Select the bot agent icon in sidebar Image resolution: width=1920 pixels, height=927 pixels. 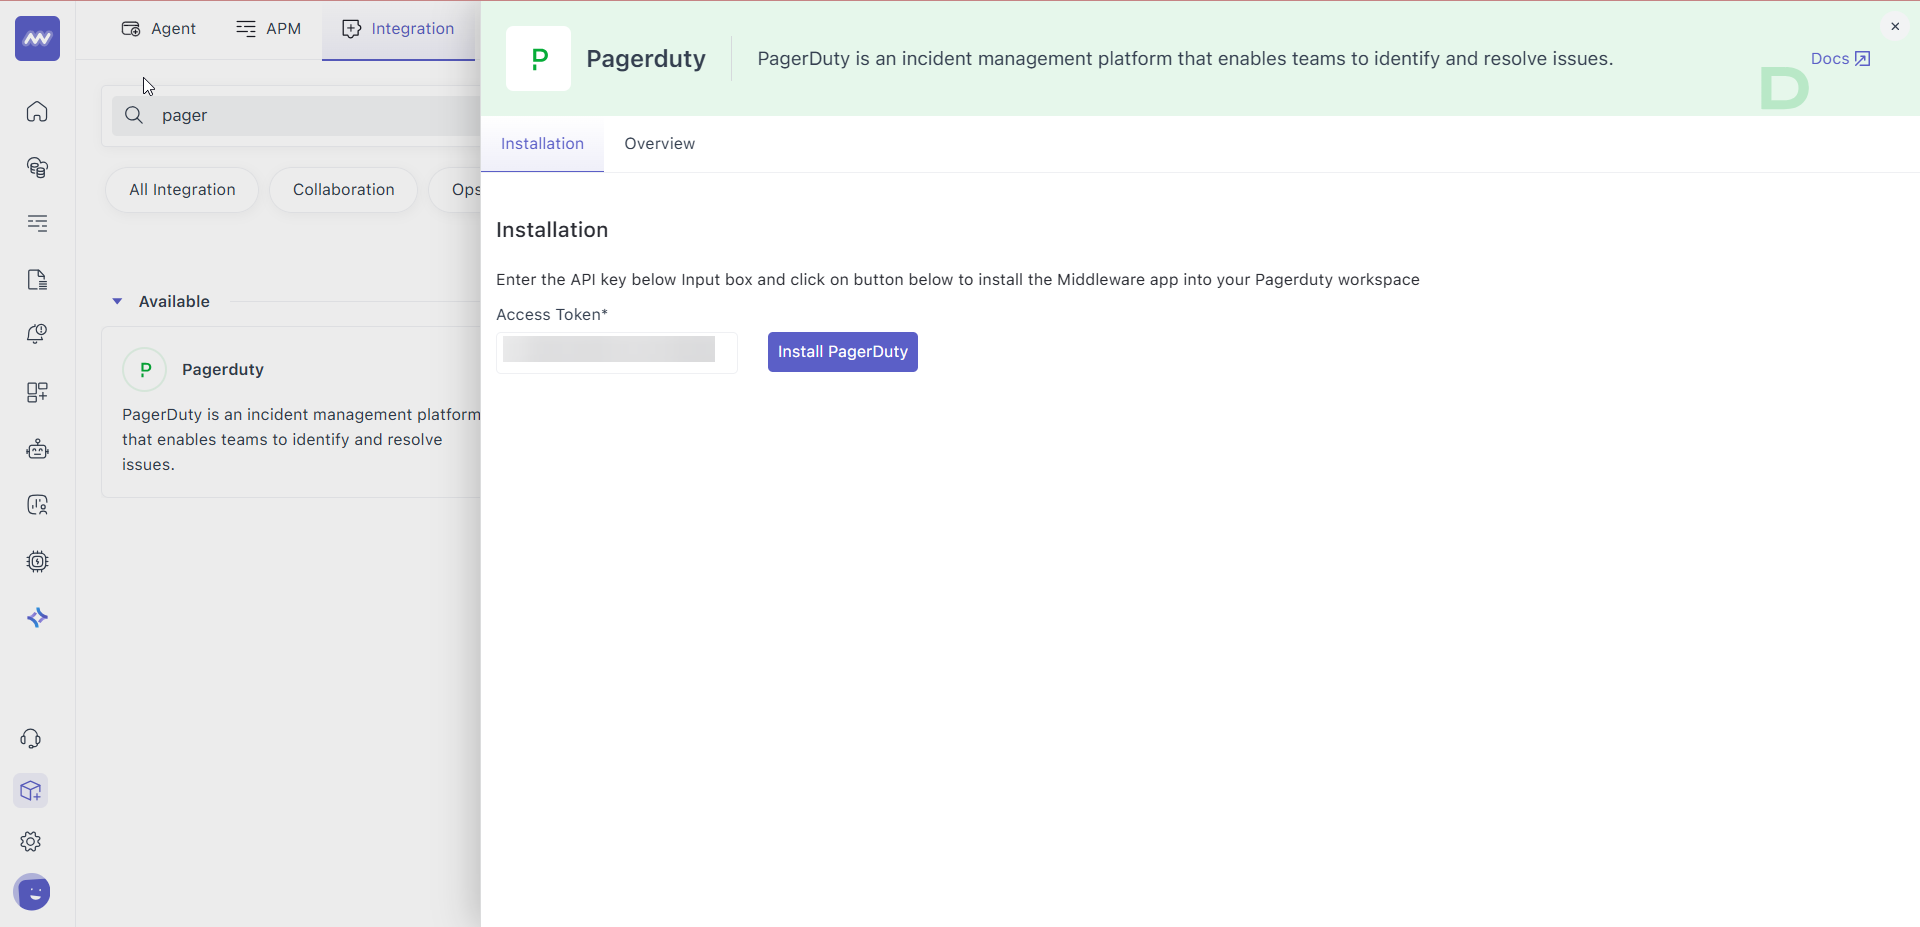click(37, 449)
